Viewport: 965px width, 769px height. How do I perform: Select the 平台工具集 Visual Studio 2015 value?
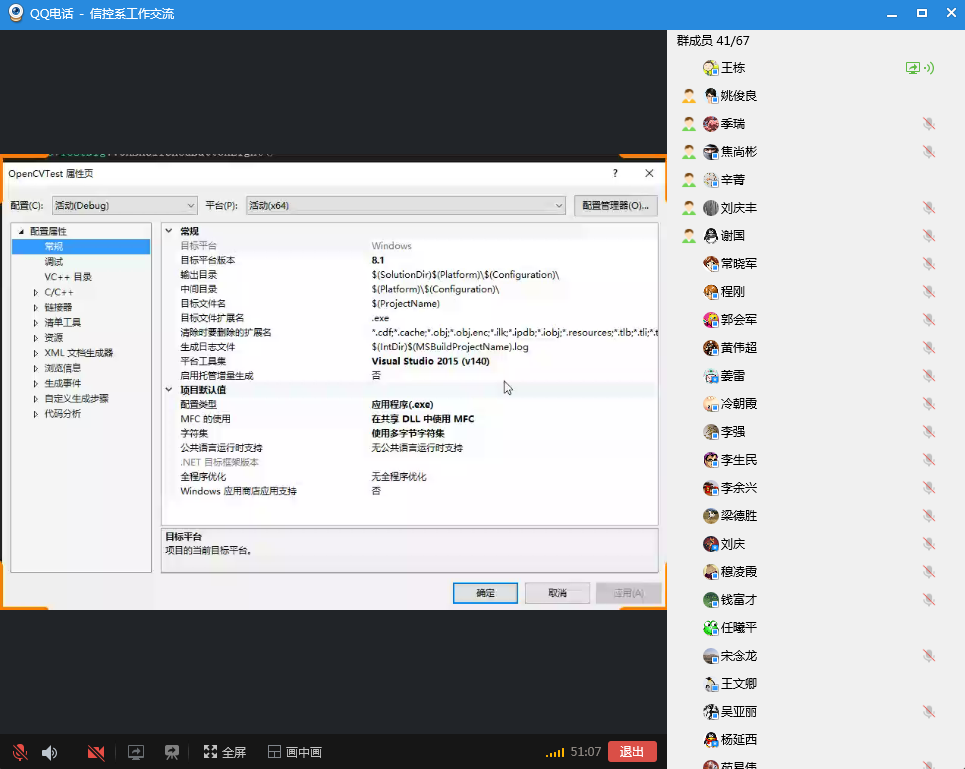(x=430, y=361)
